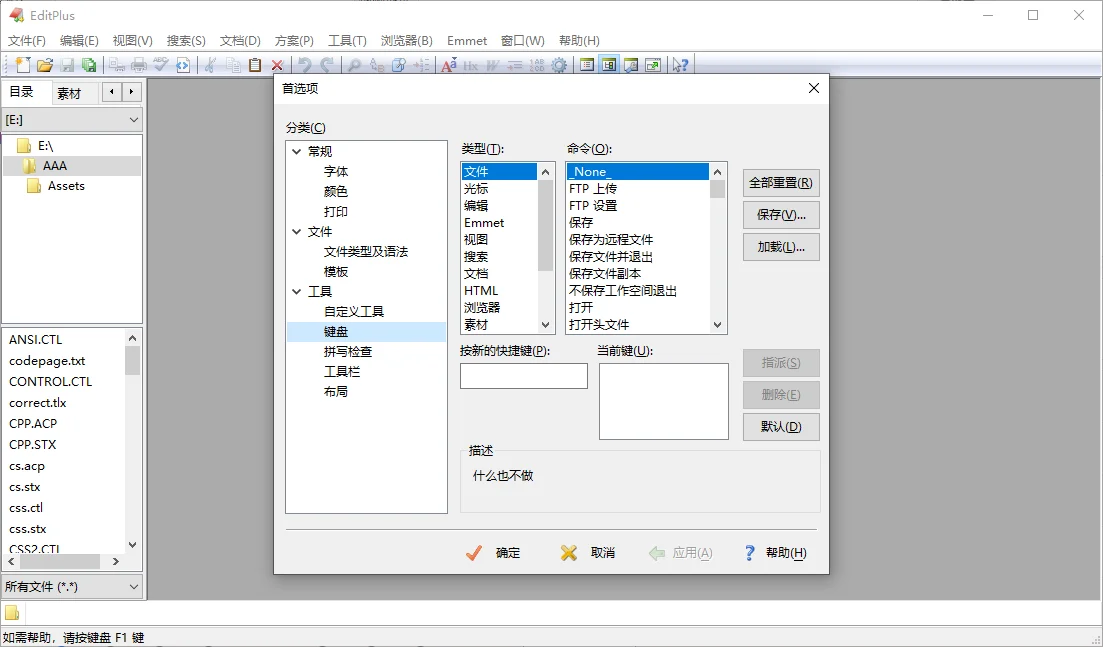Click the 加载(L)... button
The image size is (1103, 647).
(x=781, y=248)
